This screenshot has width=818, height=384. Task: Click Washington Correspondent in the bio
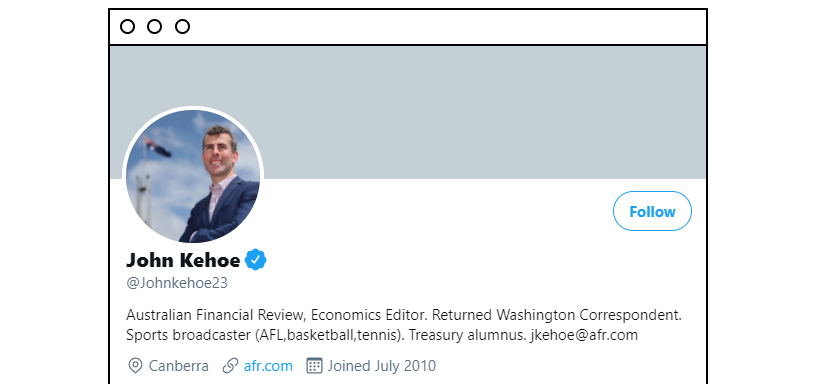[x=589, y=315]
